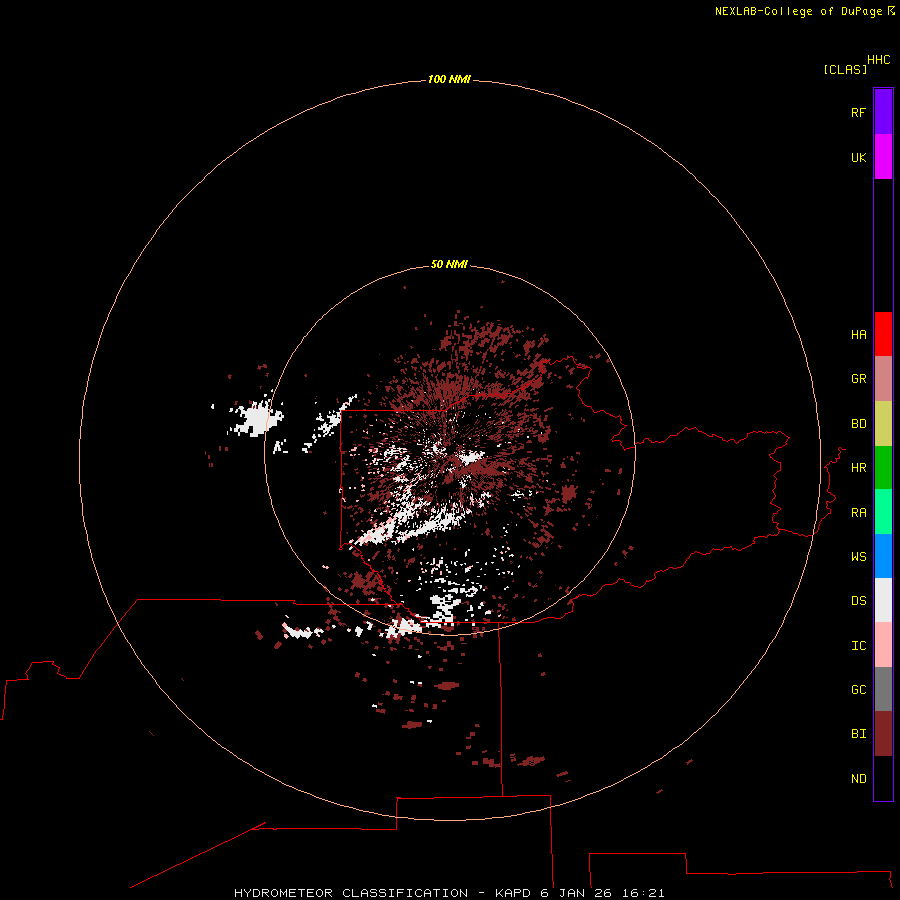Screen dimensions: 900x900
Task: Click the NEXLAB-College of DuPage credit text
Action: point(798,11)
